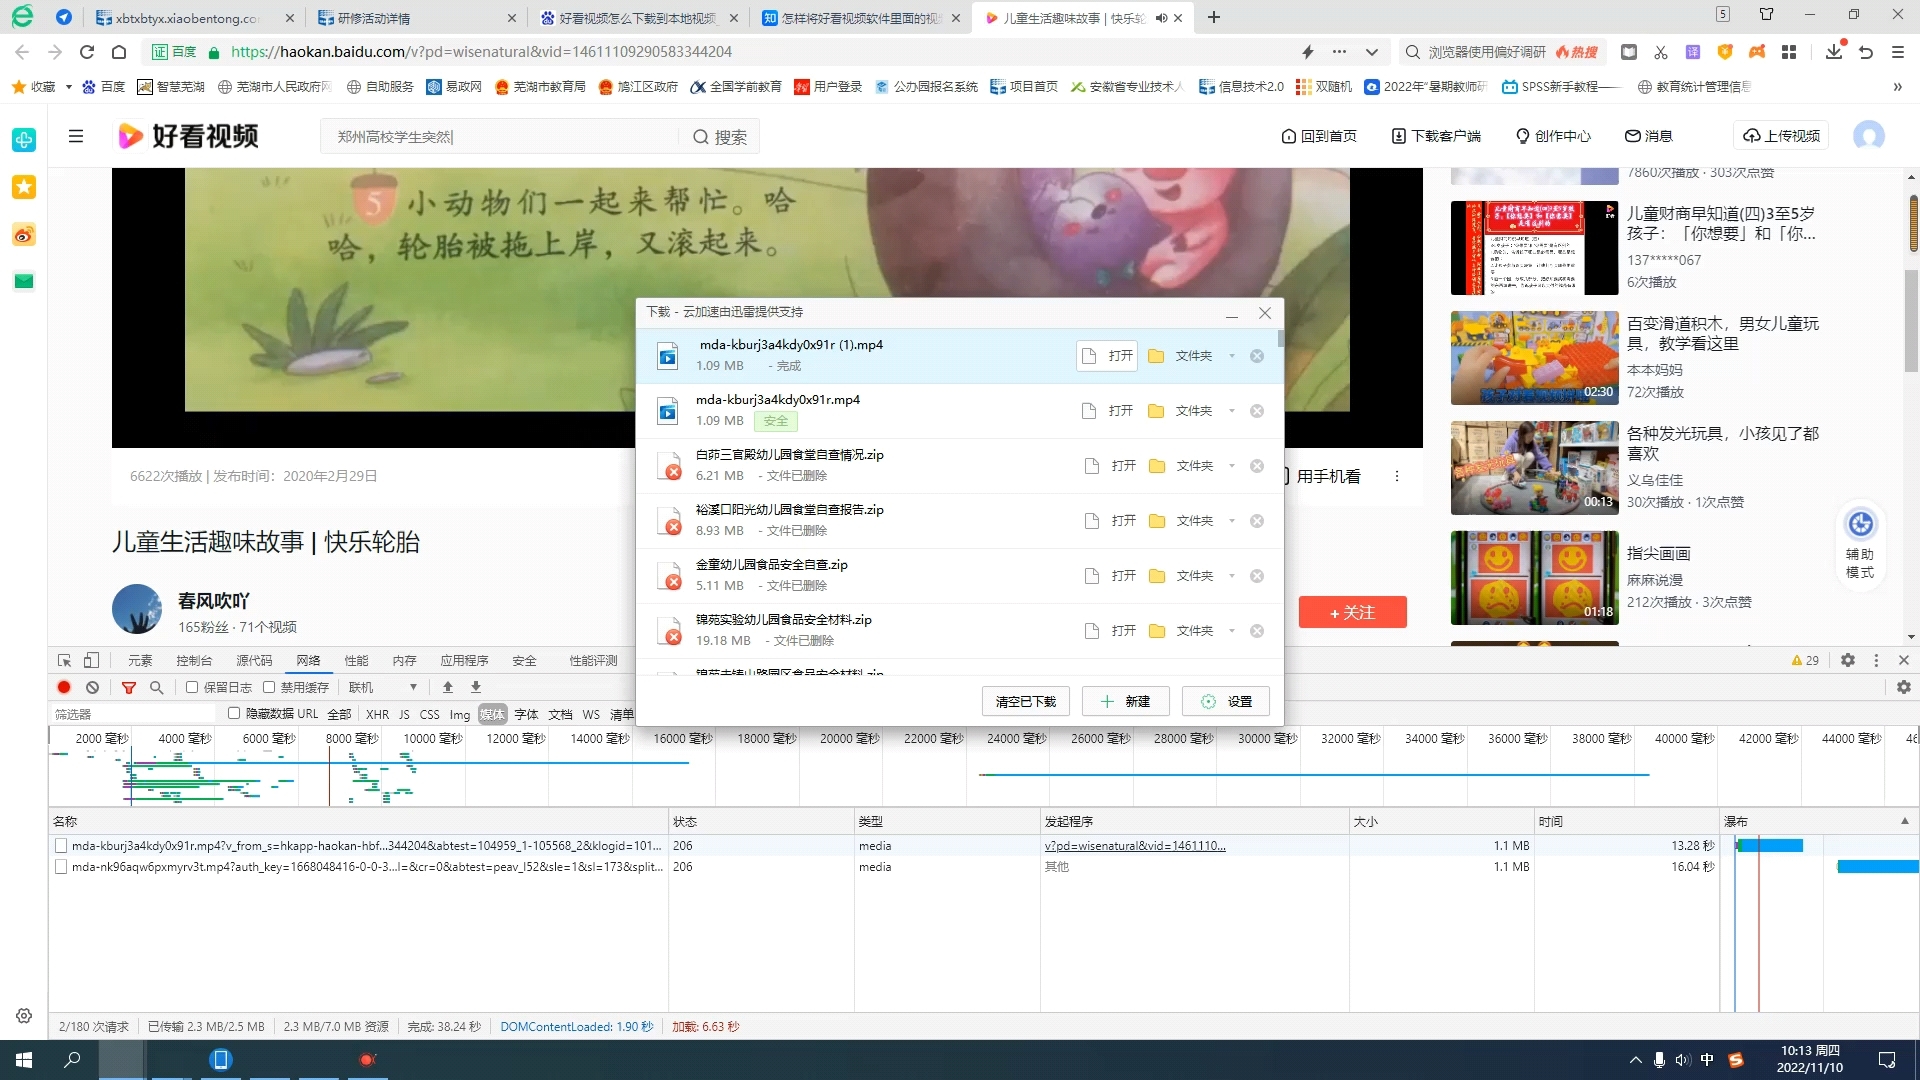Switch to the 研修活动详情 browser tab

[x=415, y=18]
